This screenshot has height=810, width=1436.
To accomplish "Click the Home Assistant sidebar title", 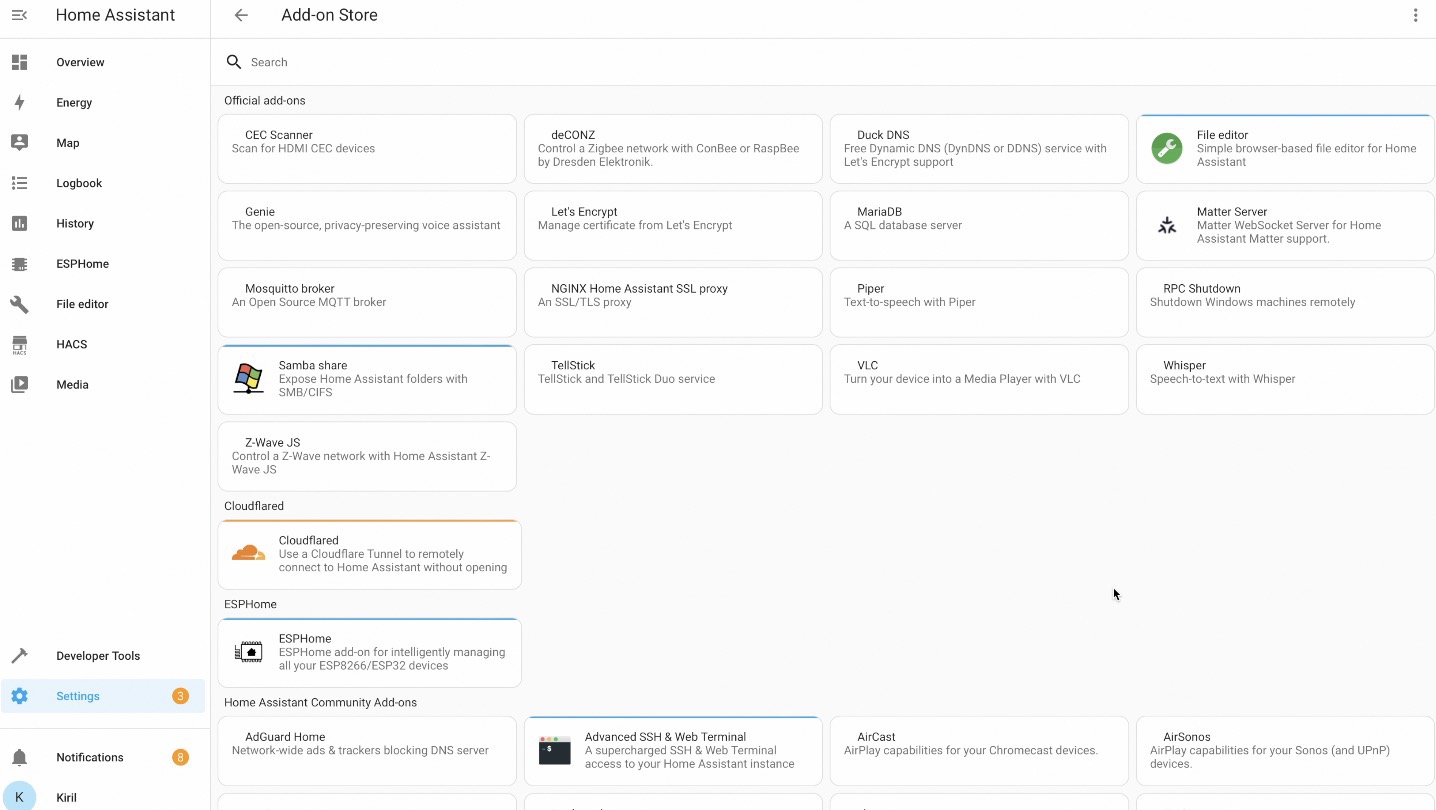I will [x=115, y=15].
